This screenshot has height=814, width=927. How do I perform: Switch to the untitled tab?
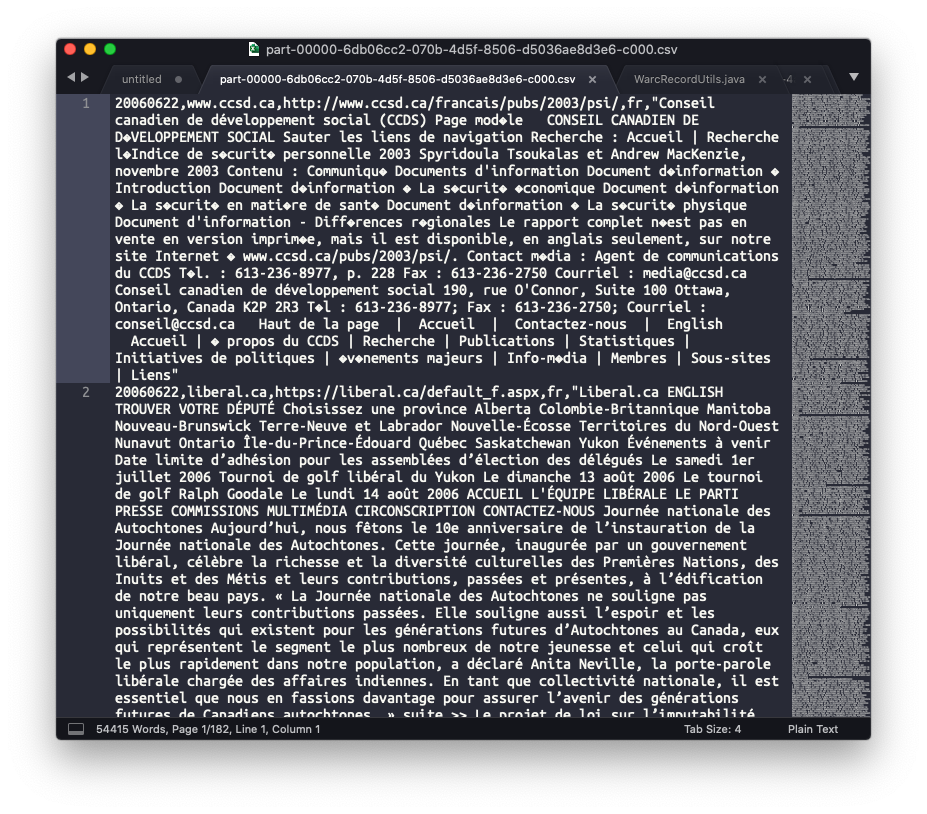pos(141,79)
